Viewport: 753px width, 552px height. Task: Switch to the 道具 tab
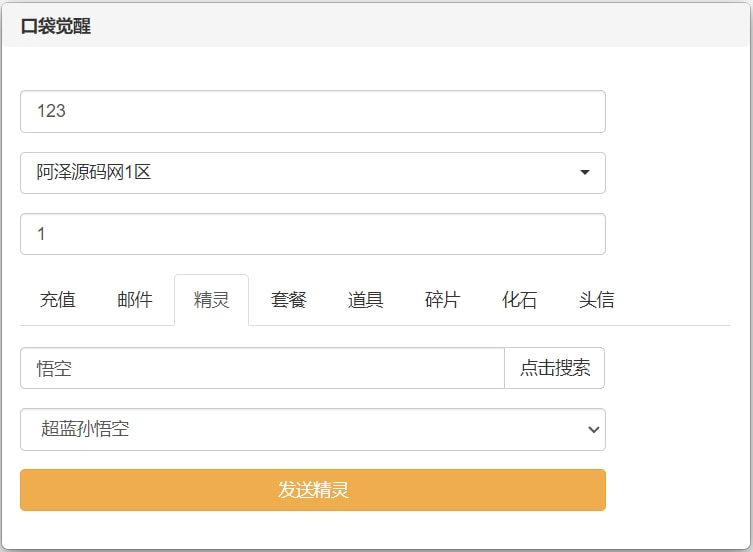coord(366,300)
